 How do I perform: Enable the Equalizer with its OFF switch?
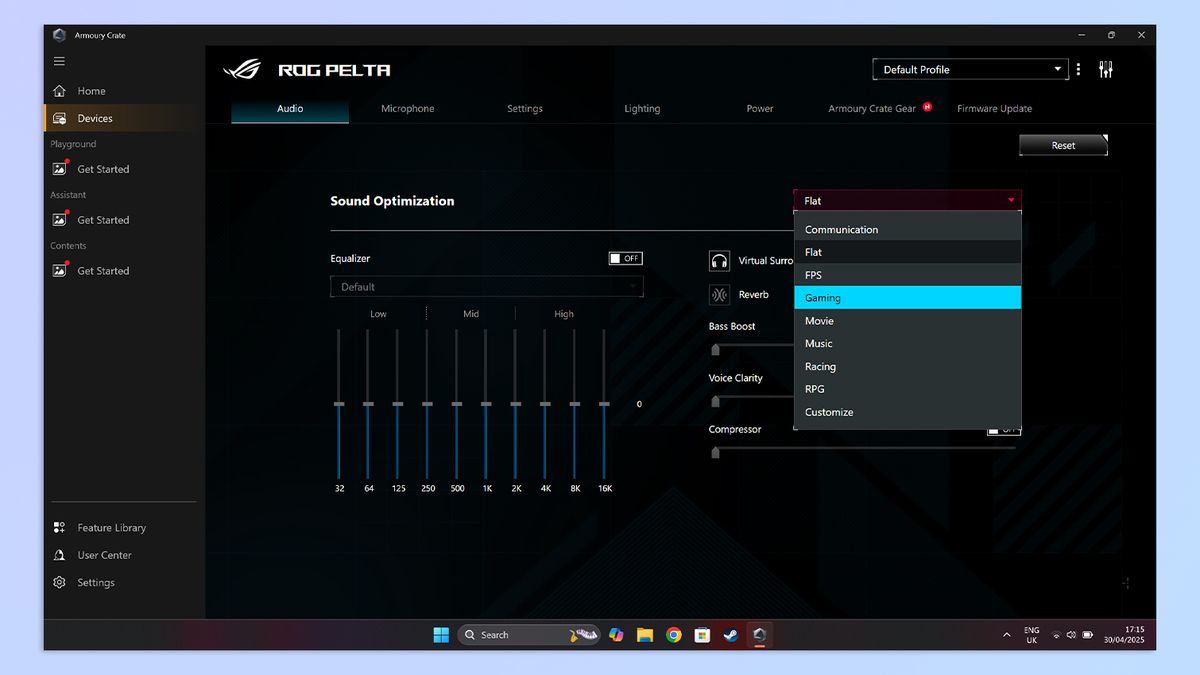[x=624, y=258]
